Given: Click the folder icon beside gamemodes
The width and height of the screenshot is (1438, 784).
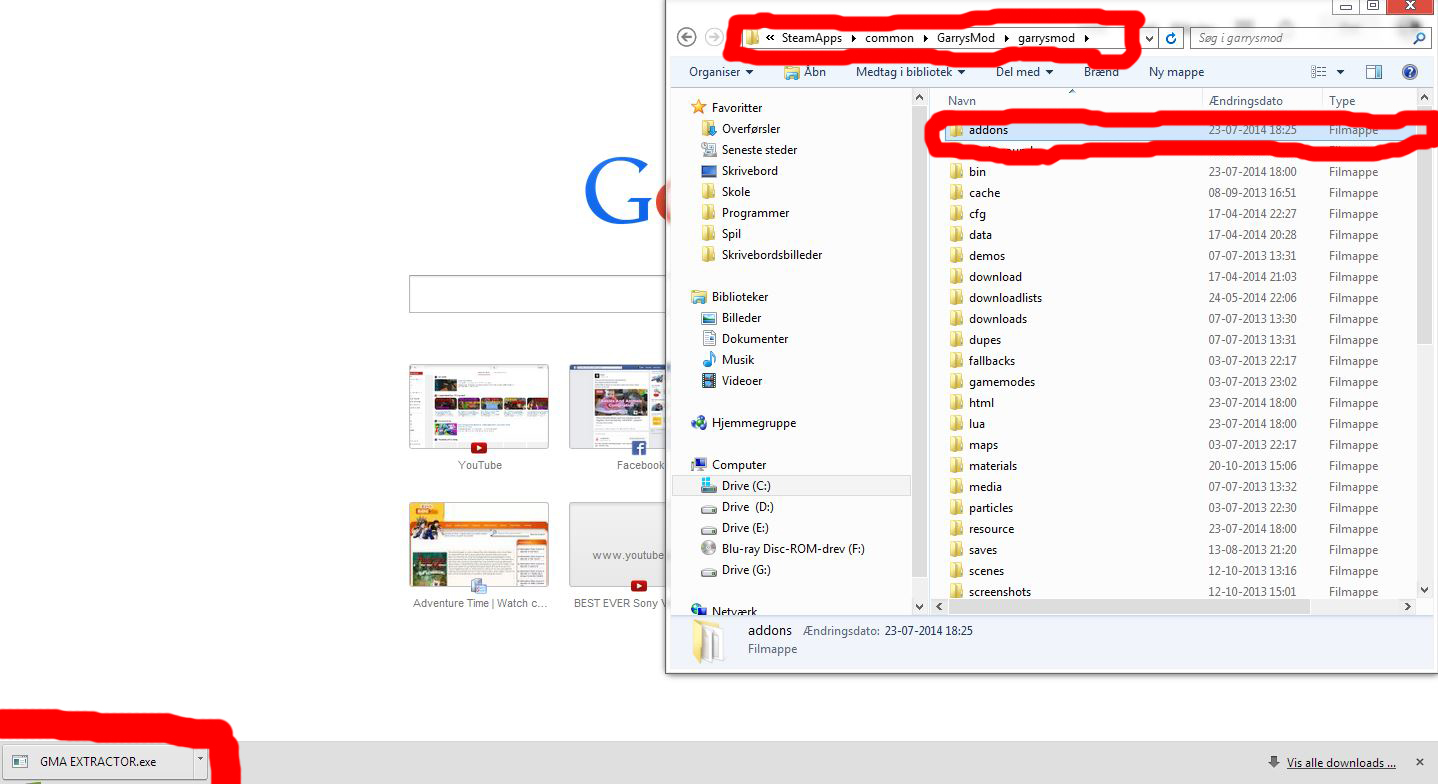Looking at the screenshot, I should [x=956, y=381].
